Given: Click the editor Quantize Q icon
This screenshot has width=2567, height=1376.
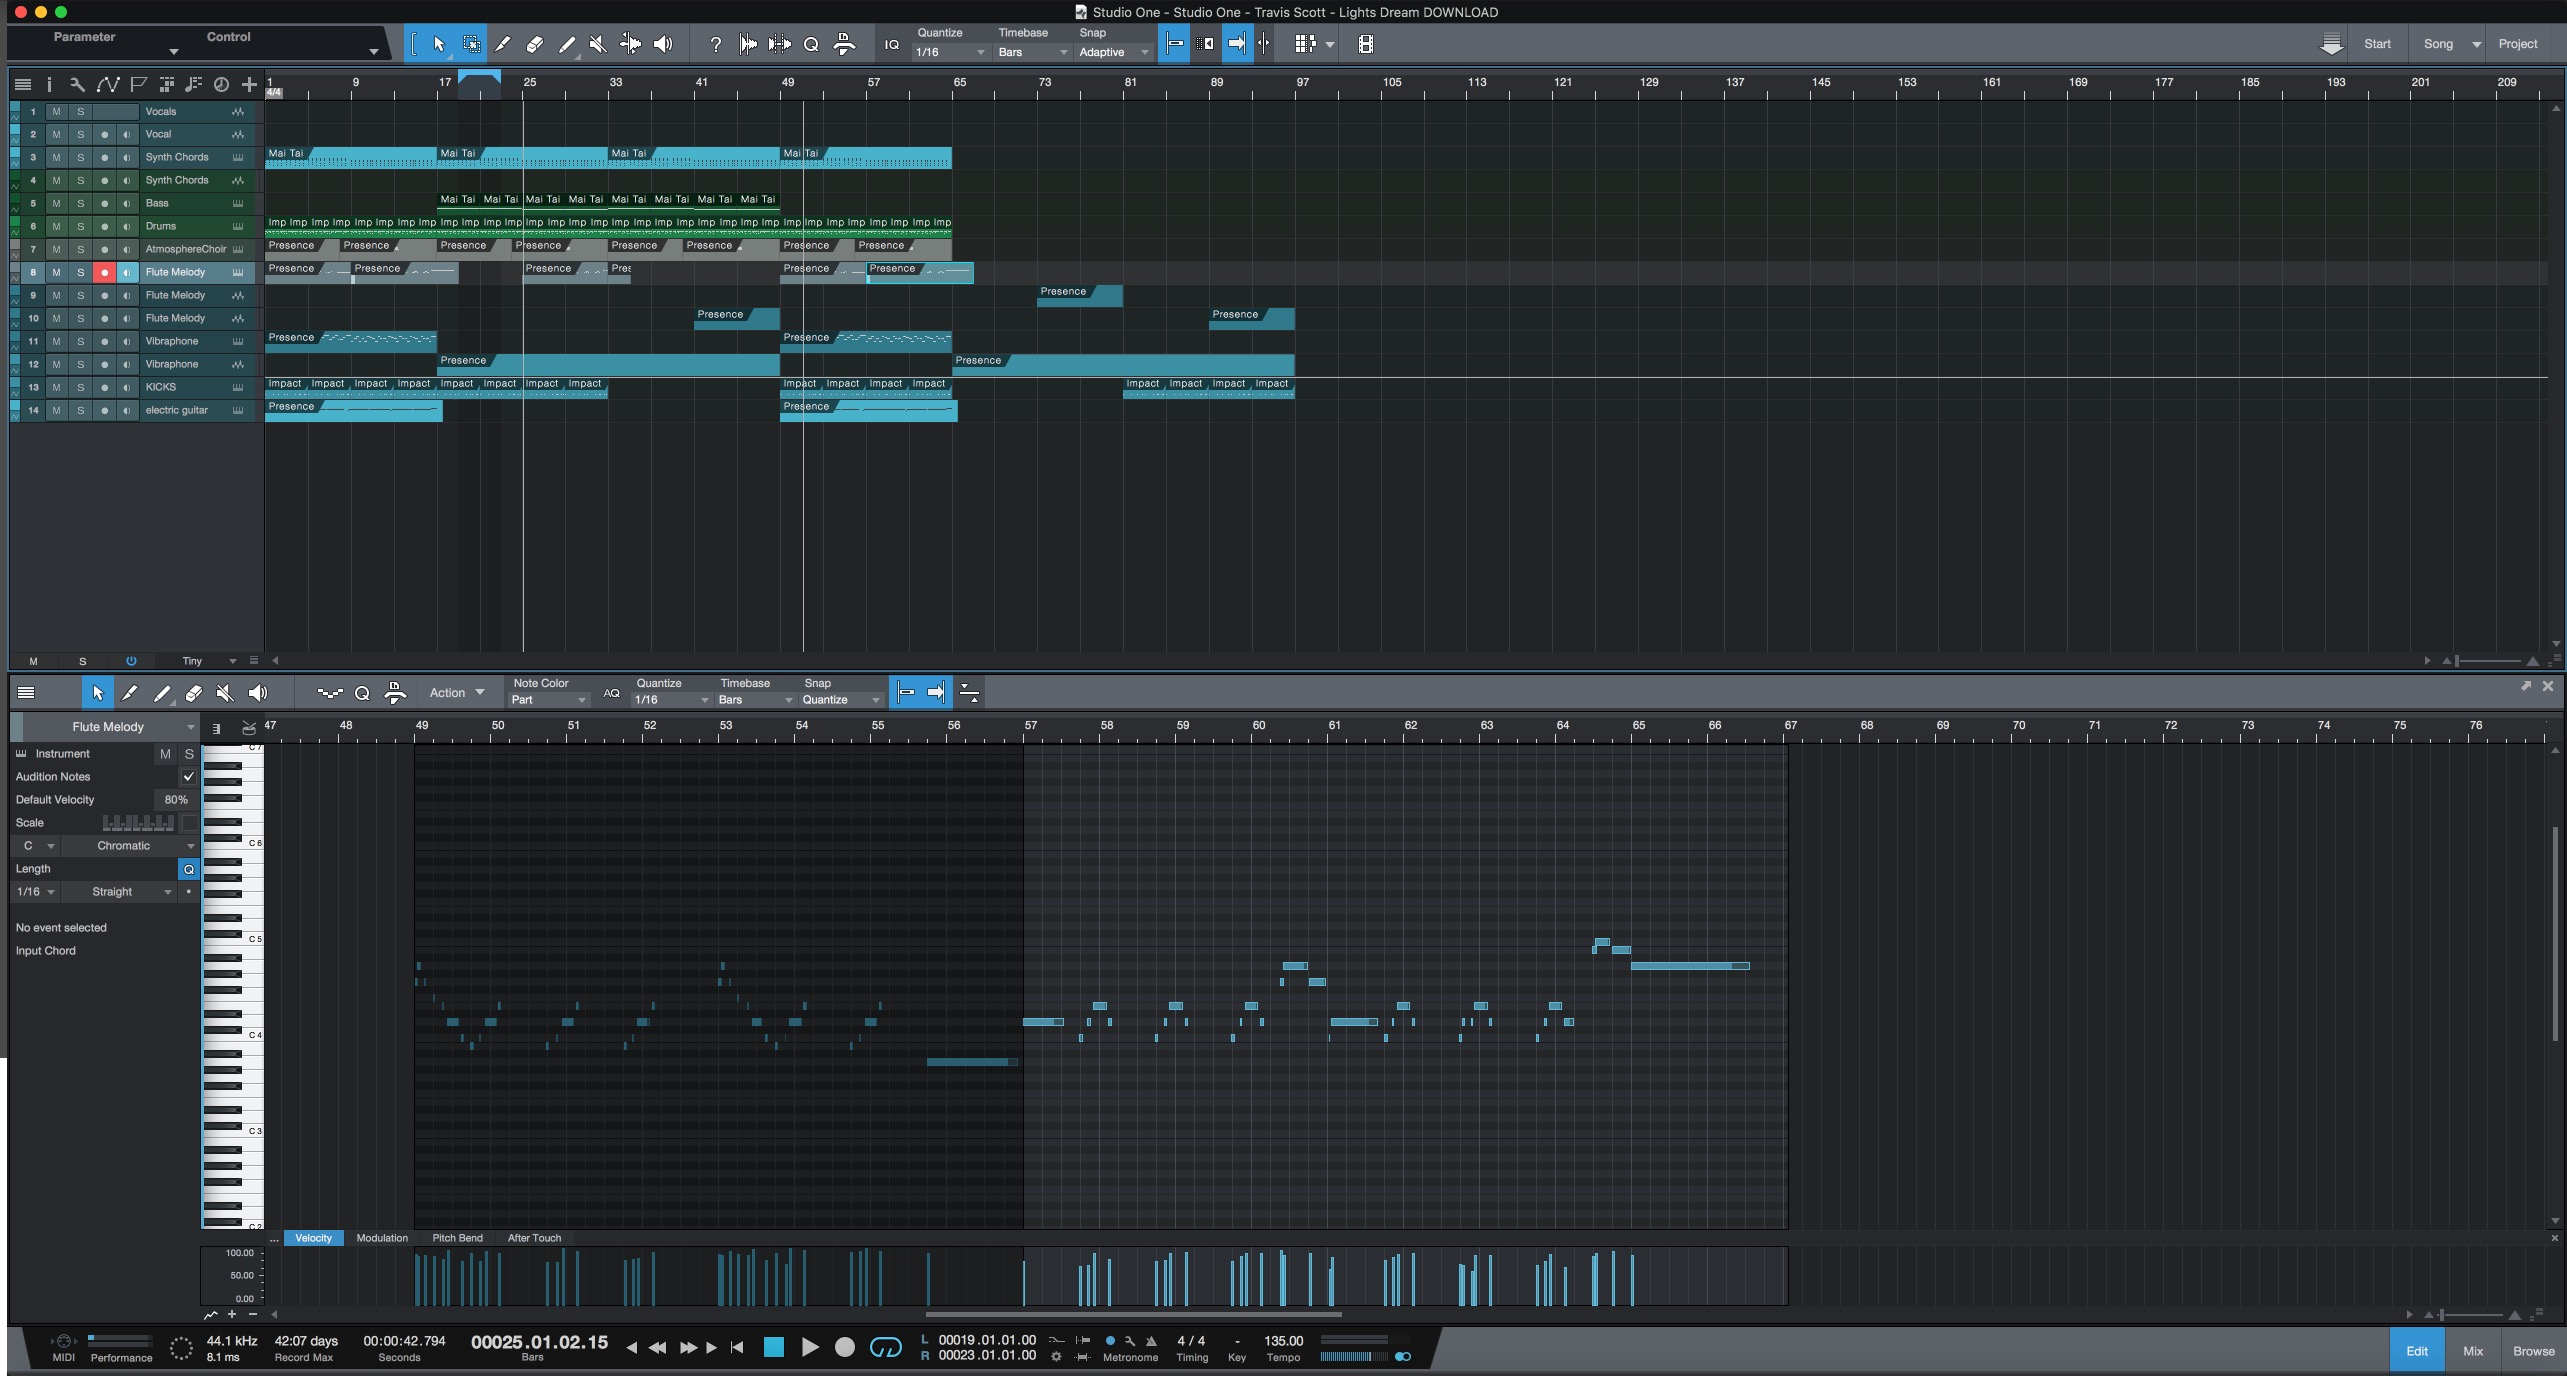Looking at the screenshot, I should 362,692.
